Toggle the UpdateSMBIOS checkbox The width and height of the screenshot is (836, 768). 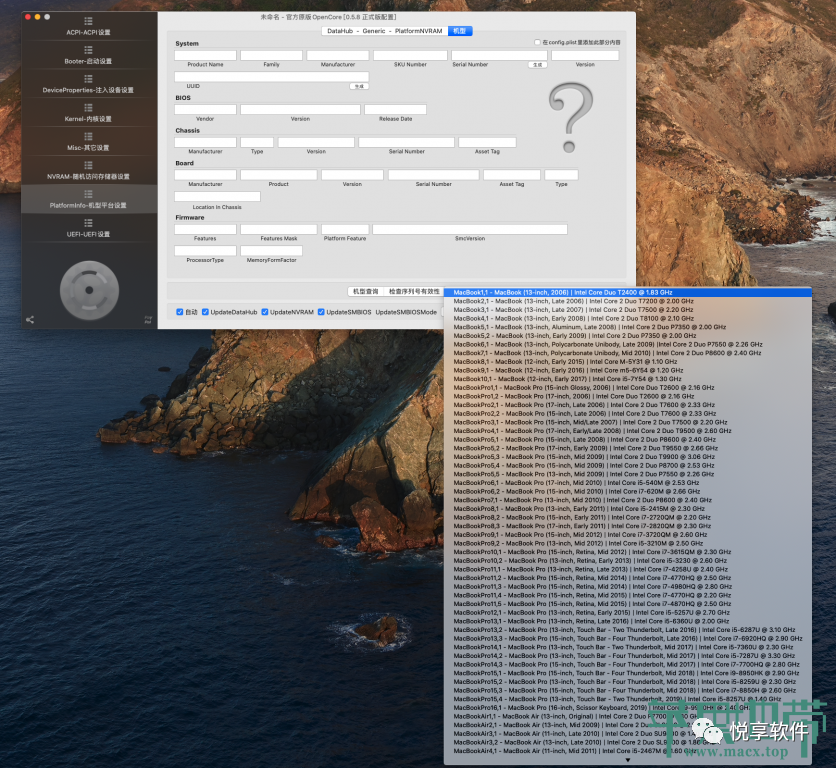point(321,312)
